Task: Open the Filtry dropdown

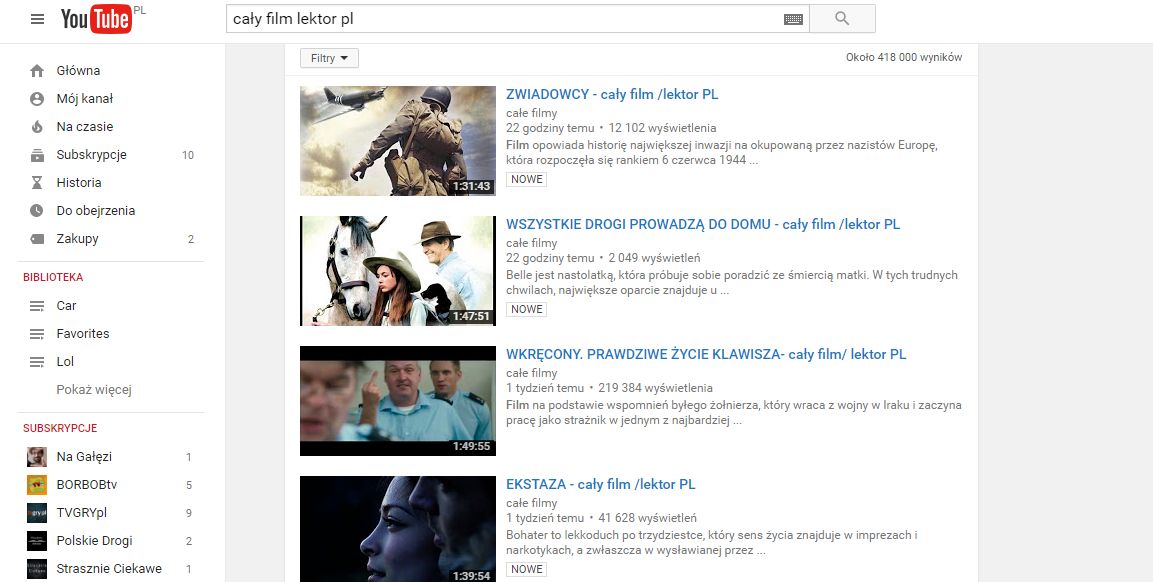Action: 328,58
